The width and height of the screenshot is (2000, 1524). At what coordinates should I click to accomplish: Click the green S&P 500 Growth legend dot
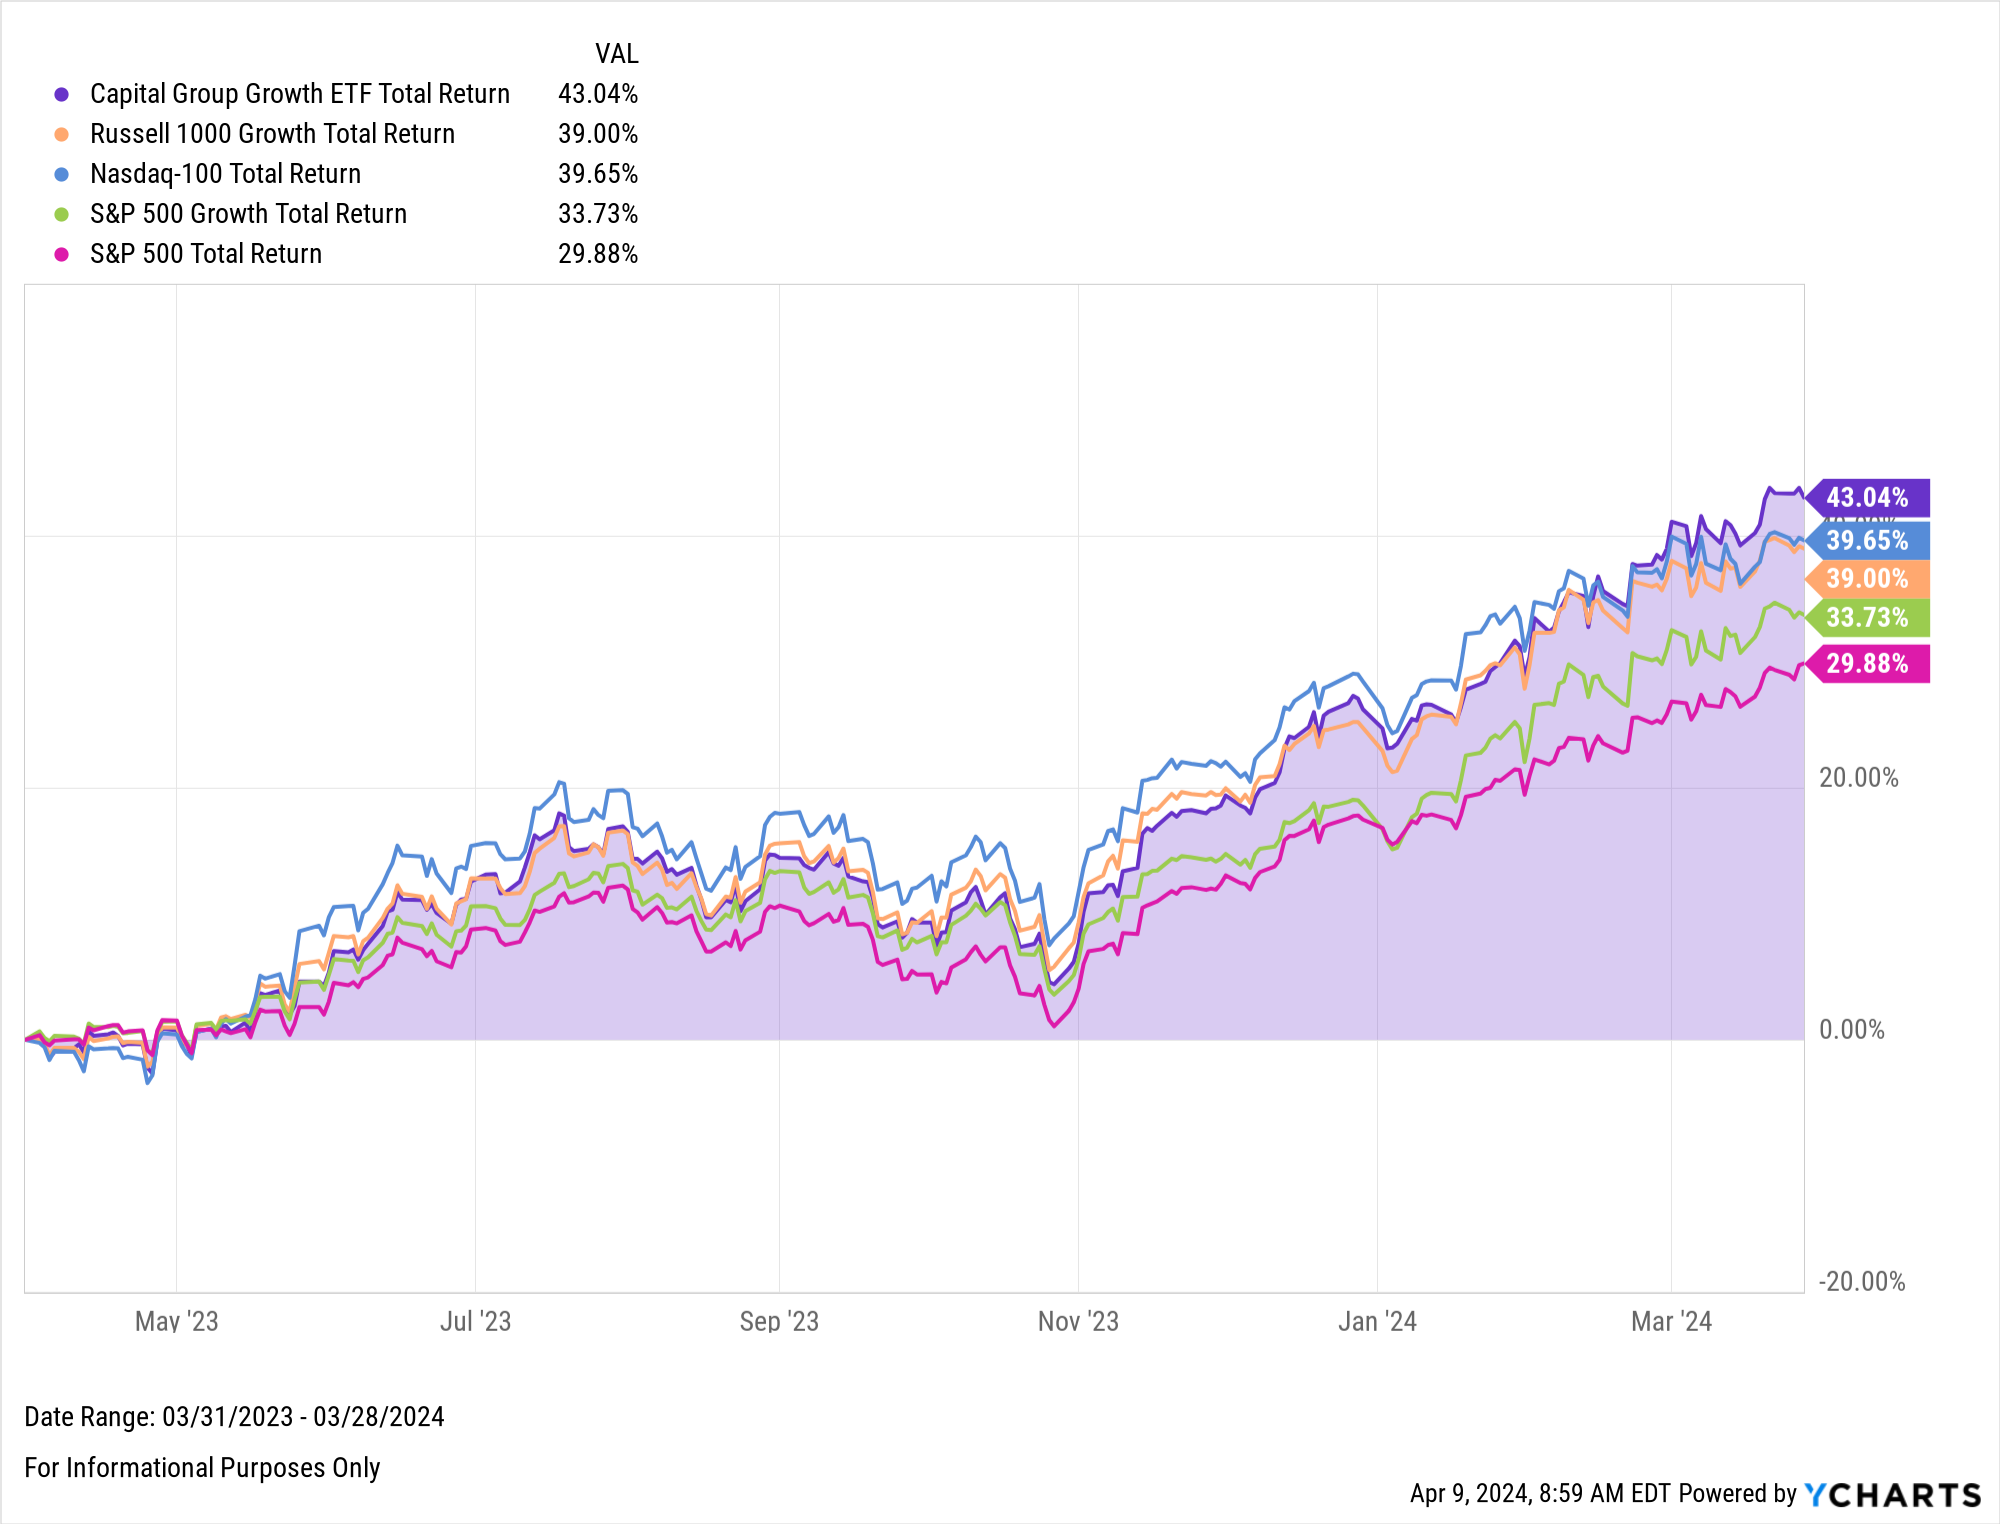(x=62, y=213)
